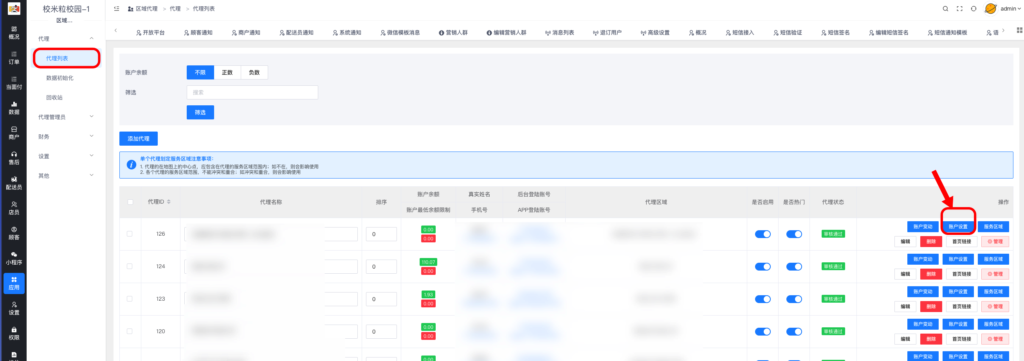Collapse the 代理 submenu group
Screen dimensions: 1024x361
(91, 39)
